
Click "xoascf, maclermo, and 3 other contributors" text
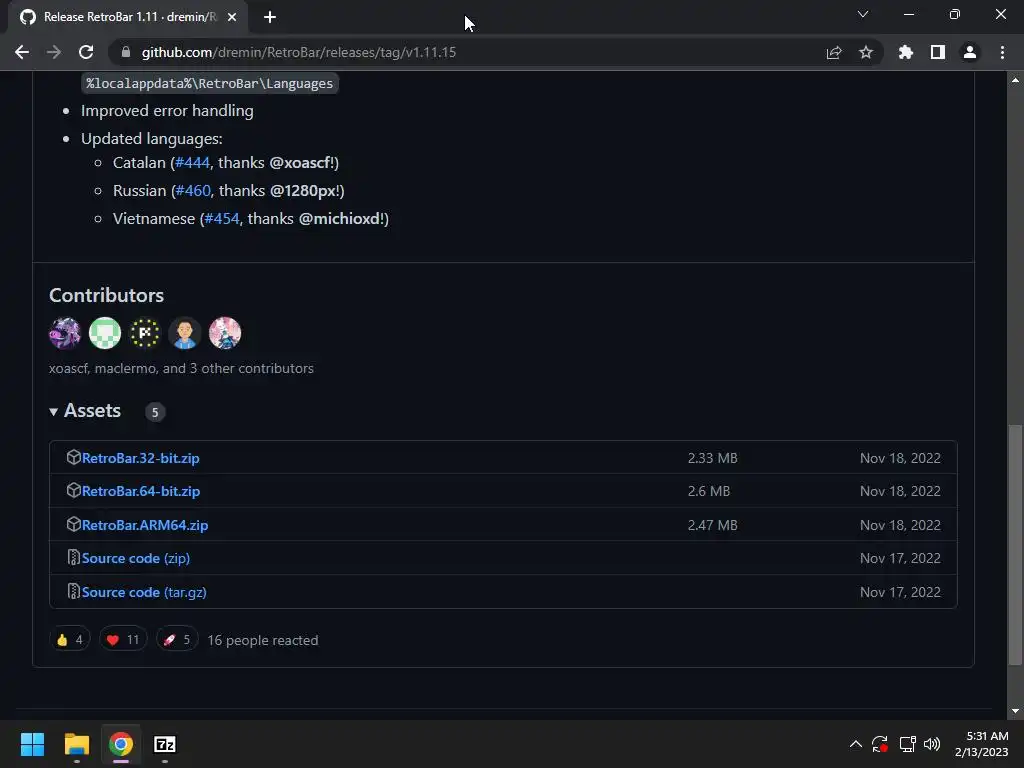[181, 368]
